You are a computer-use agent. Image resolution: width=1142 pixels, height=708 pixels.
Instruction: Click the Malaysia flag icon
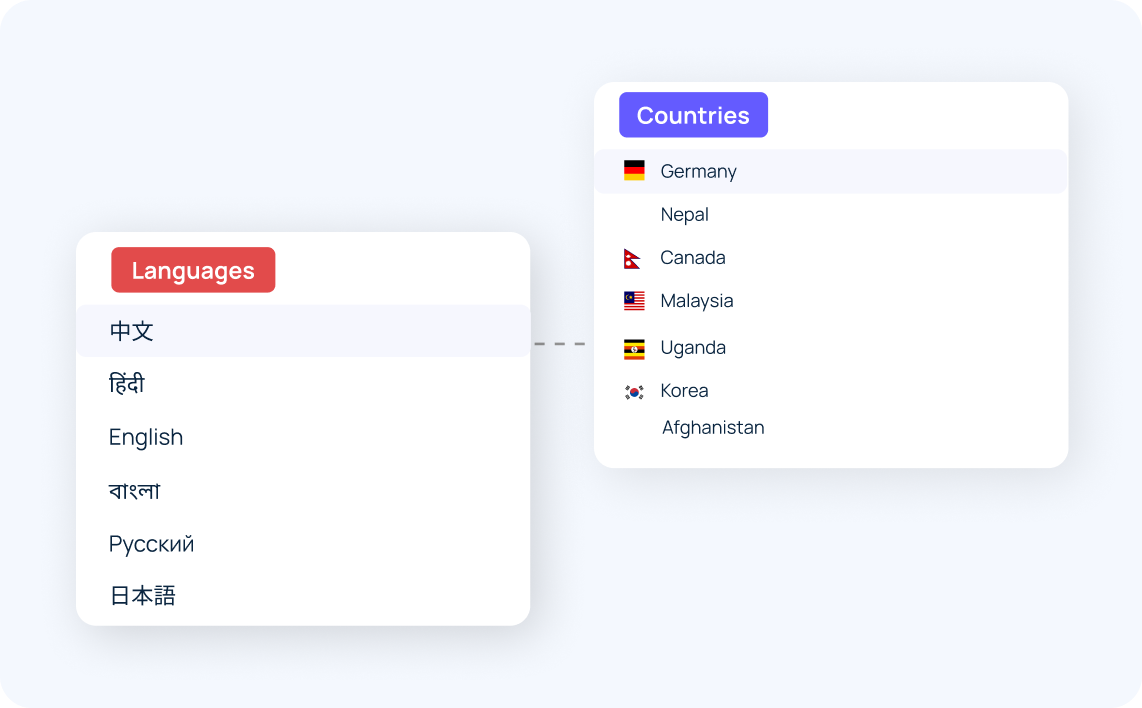pyautogui.click(x=634, y=301)
